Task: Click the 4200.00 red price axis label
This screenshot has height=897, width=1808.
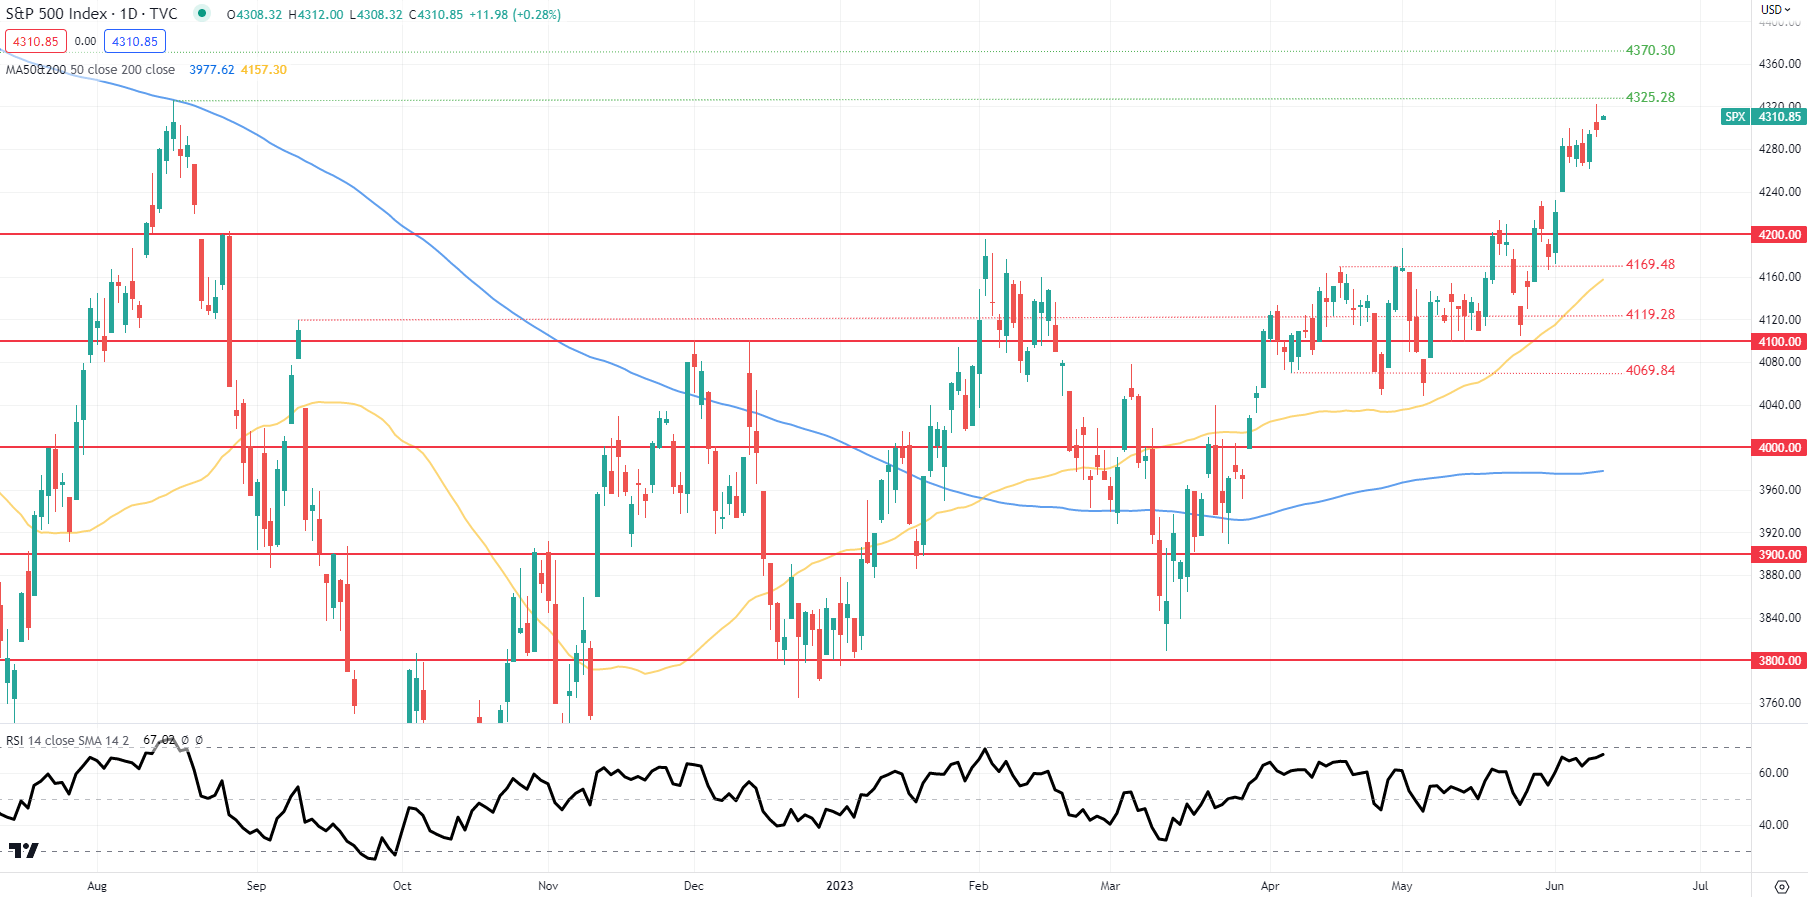Action: coord(1779,235)
